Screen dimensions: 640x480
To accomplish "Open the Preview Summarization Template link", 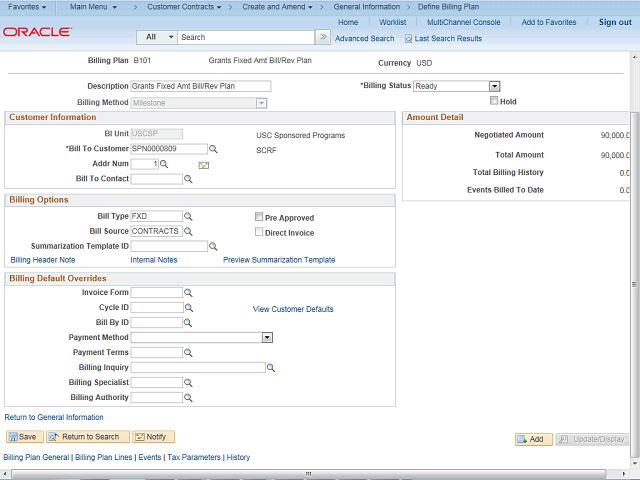I will pyautogui.click(x=279, y=260).
